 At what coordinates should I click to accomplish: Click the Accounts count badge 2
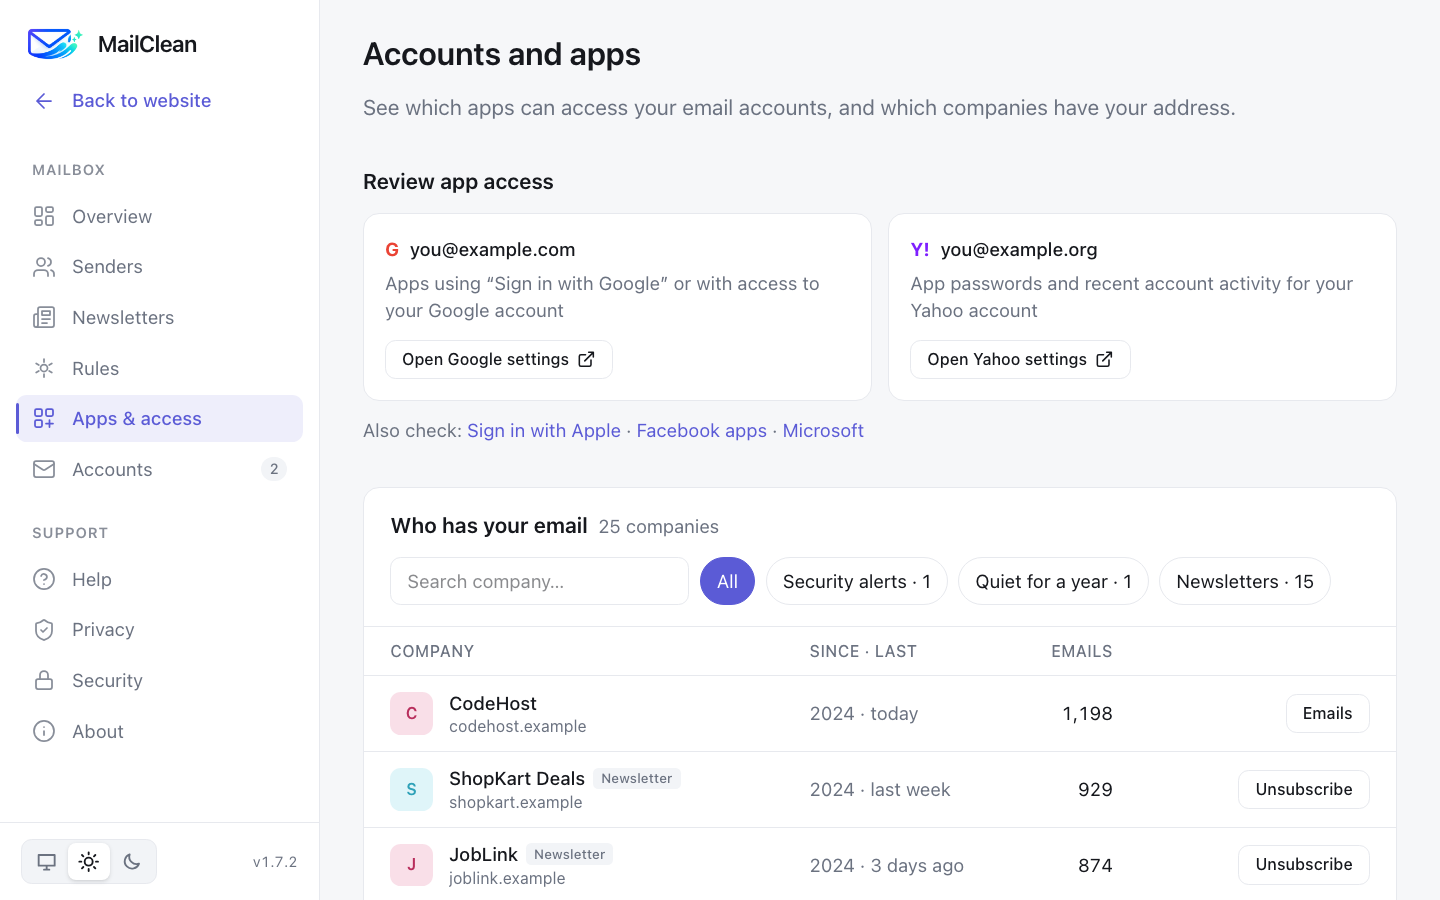tap(274, 469)
